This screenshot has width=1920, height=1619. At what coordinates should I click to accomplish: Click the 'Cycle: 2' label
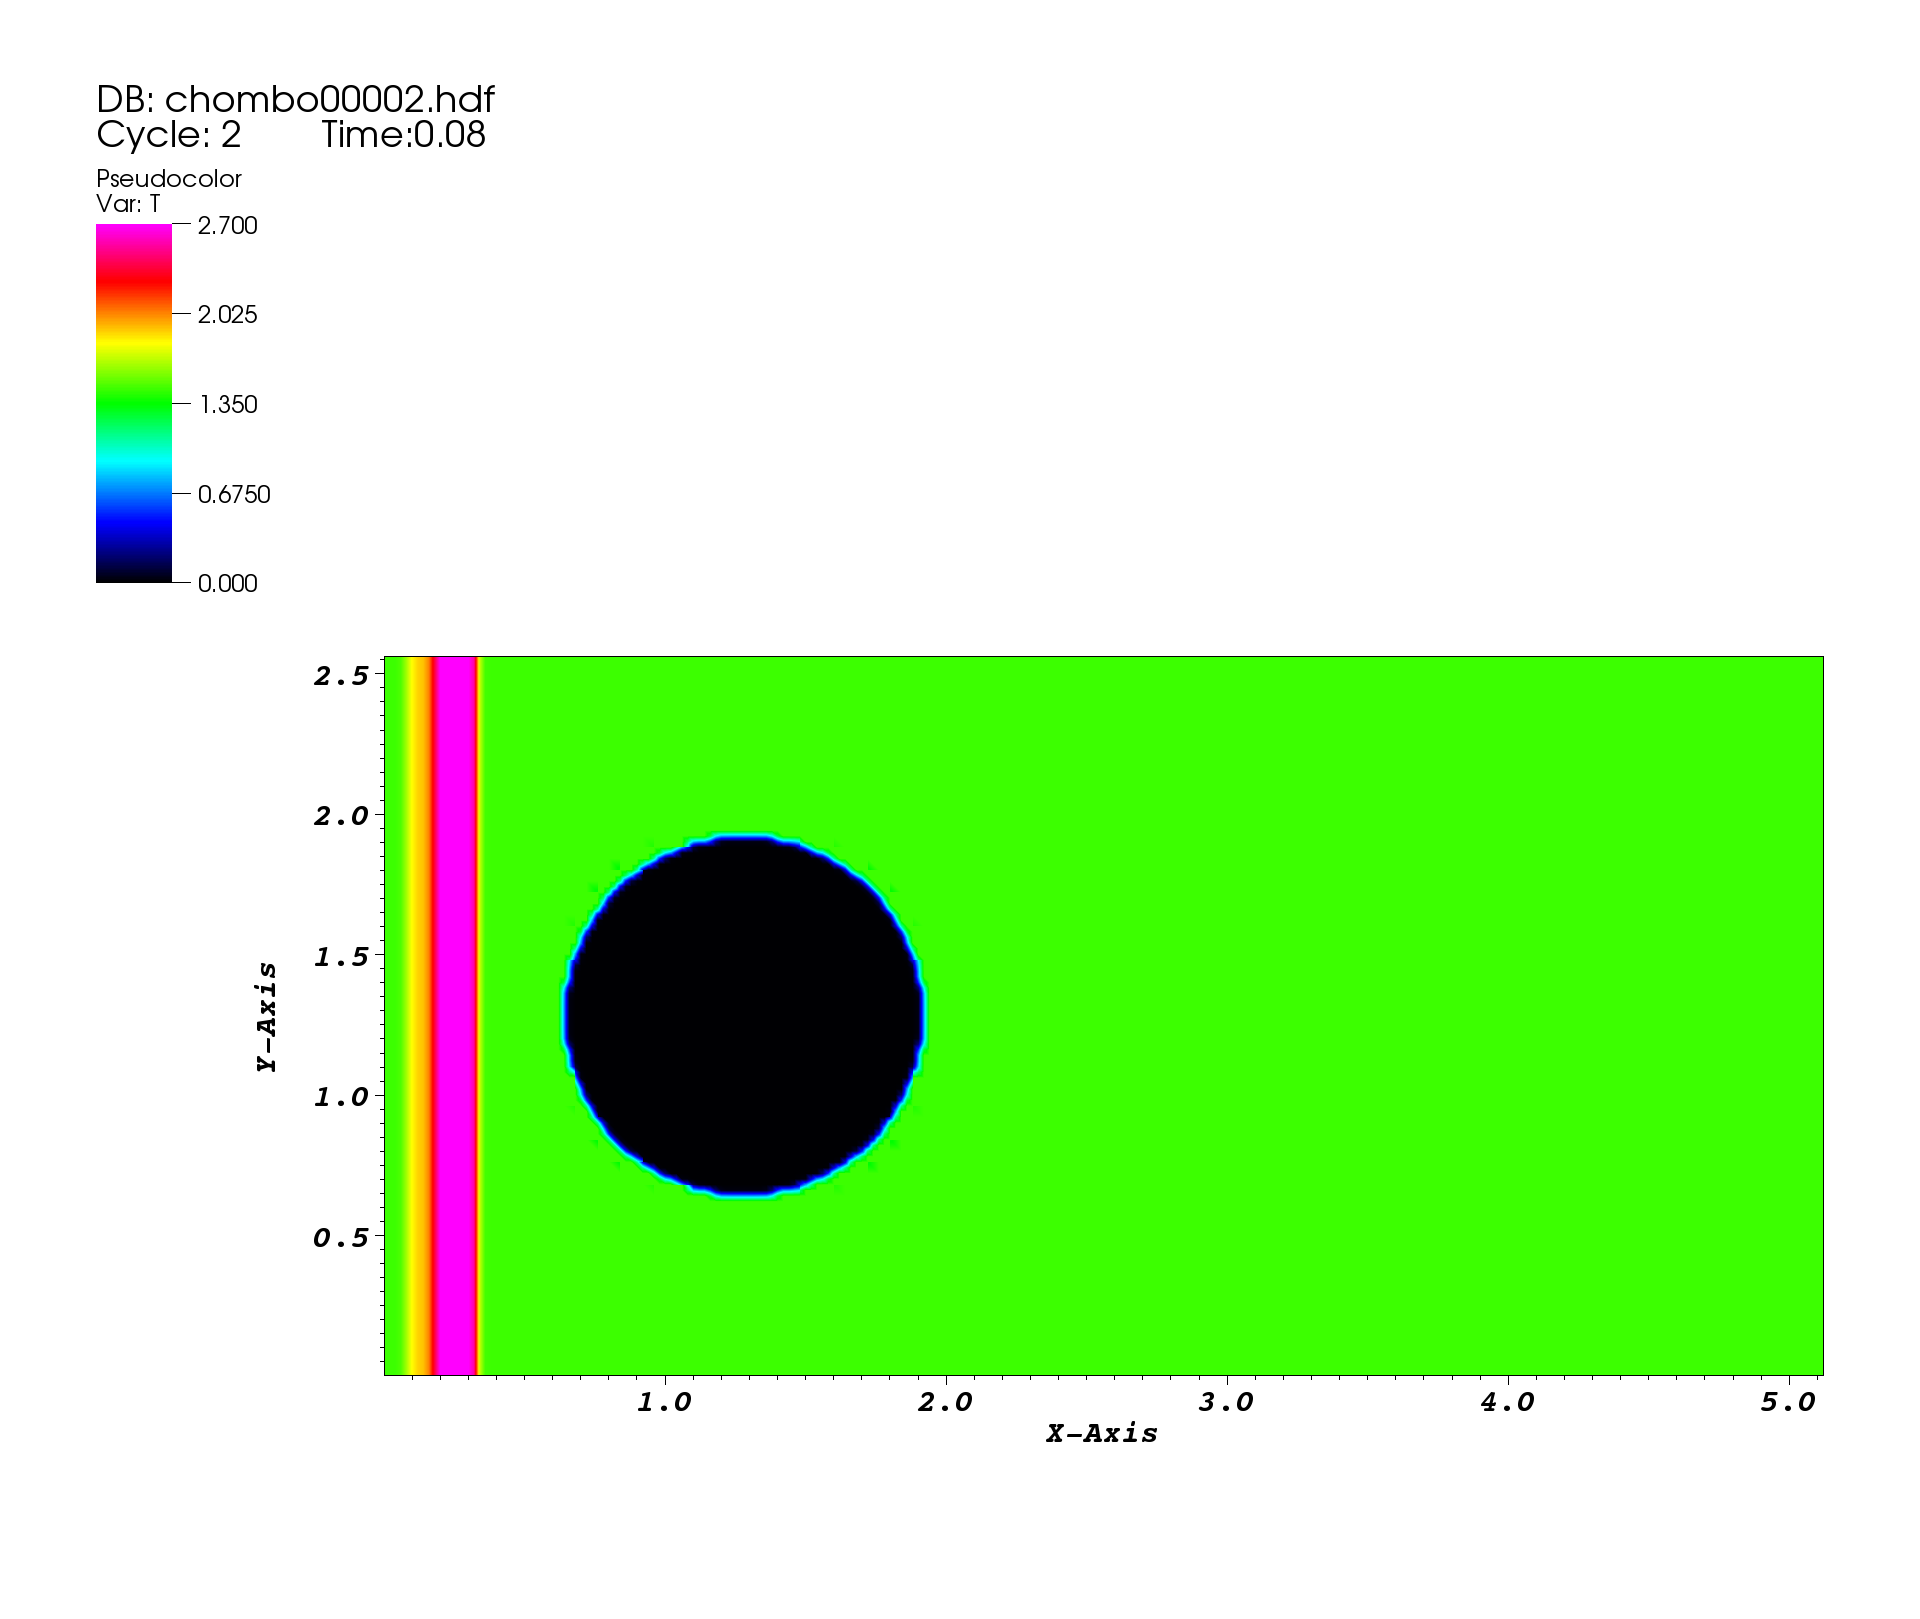coord(169,135)
